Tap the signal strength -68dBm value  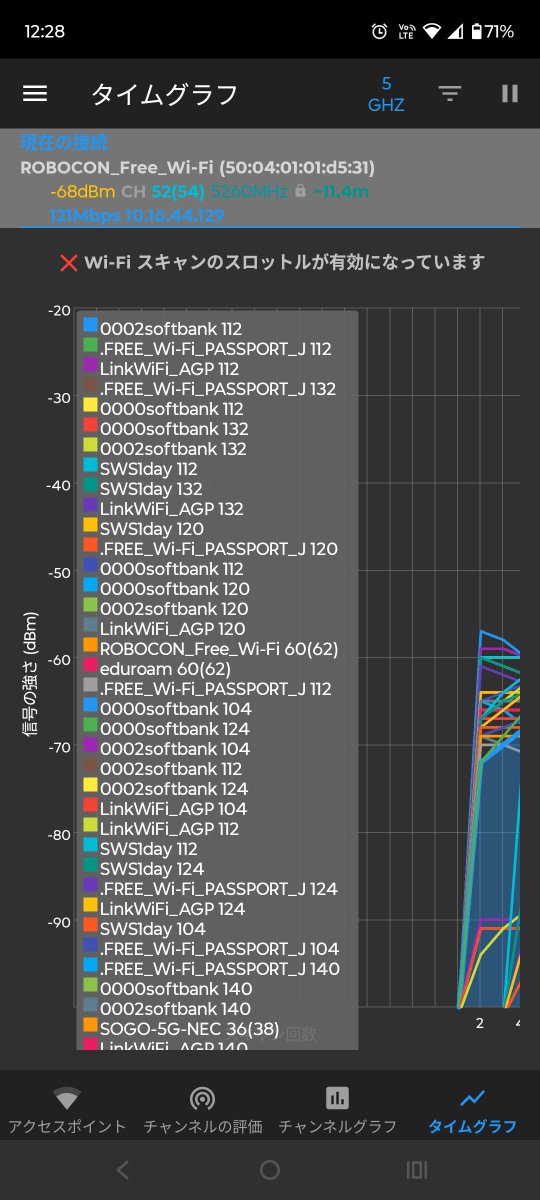[82, 191]
